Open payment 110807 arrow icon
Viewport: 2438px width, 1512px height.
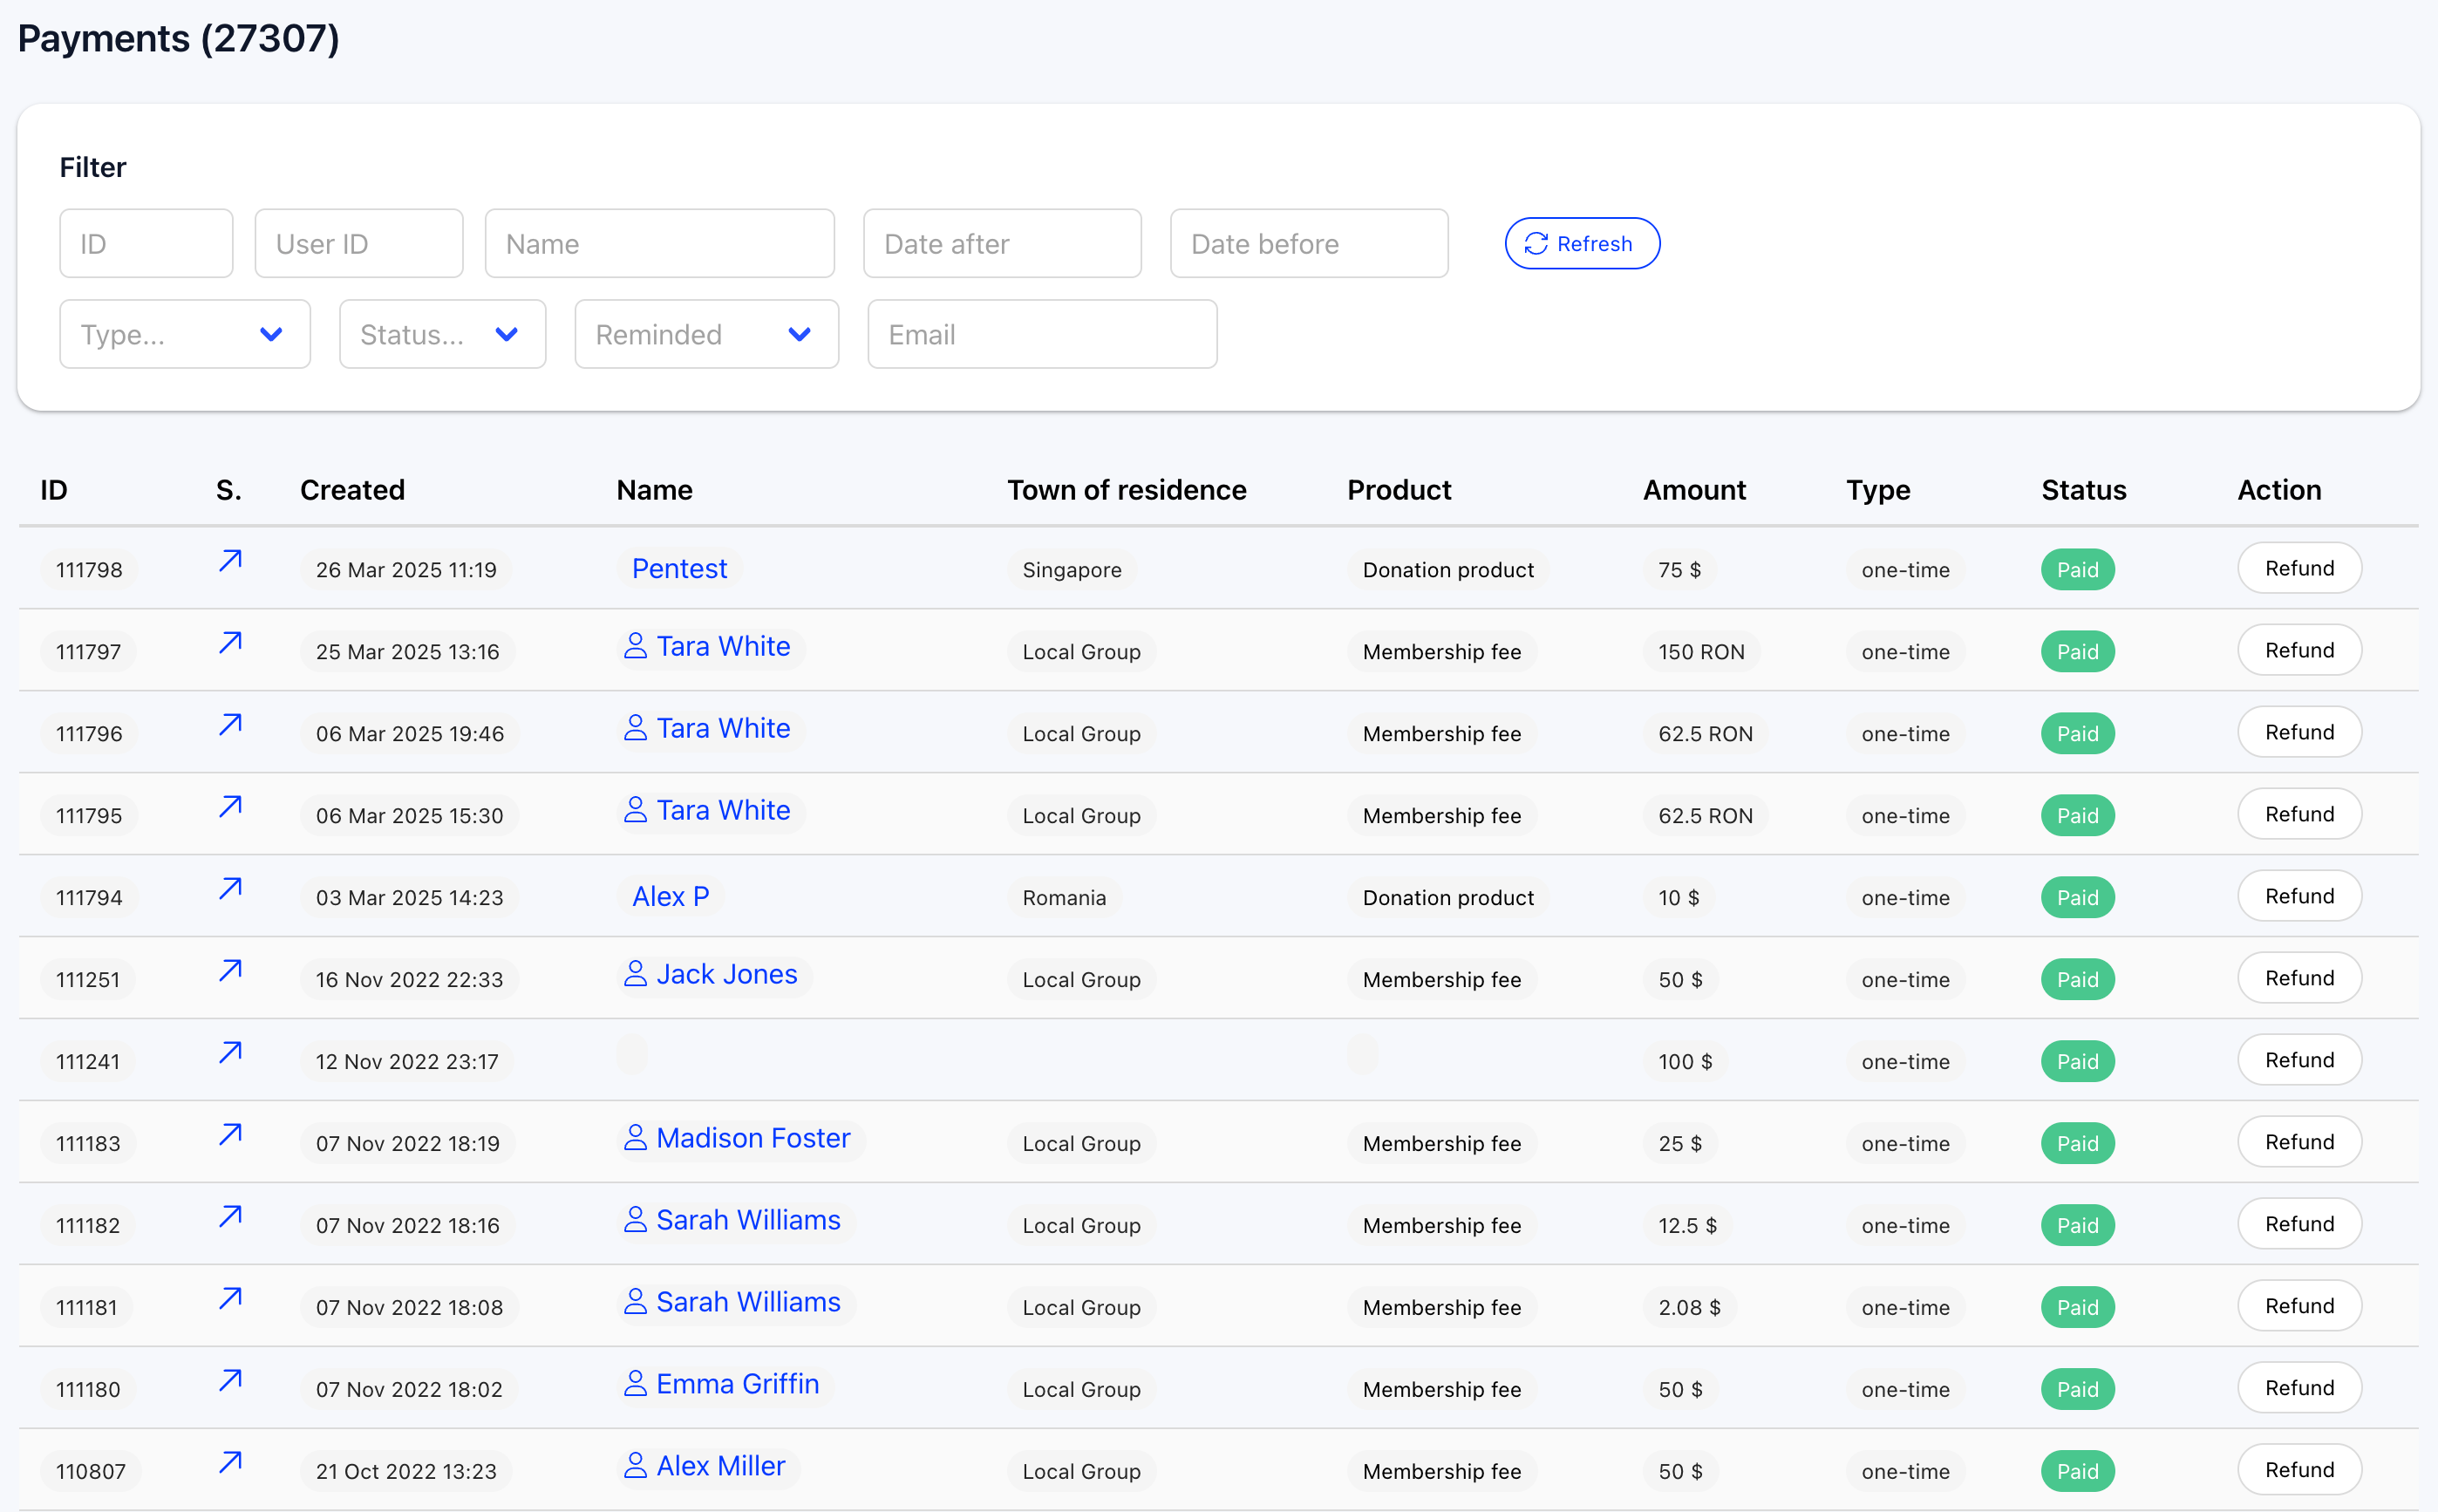tap(230, 1463)
